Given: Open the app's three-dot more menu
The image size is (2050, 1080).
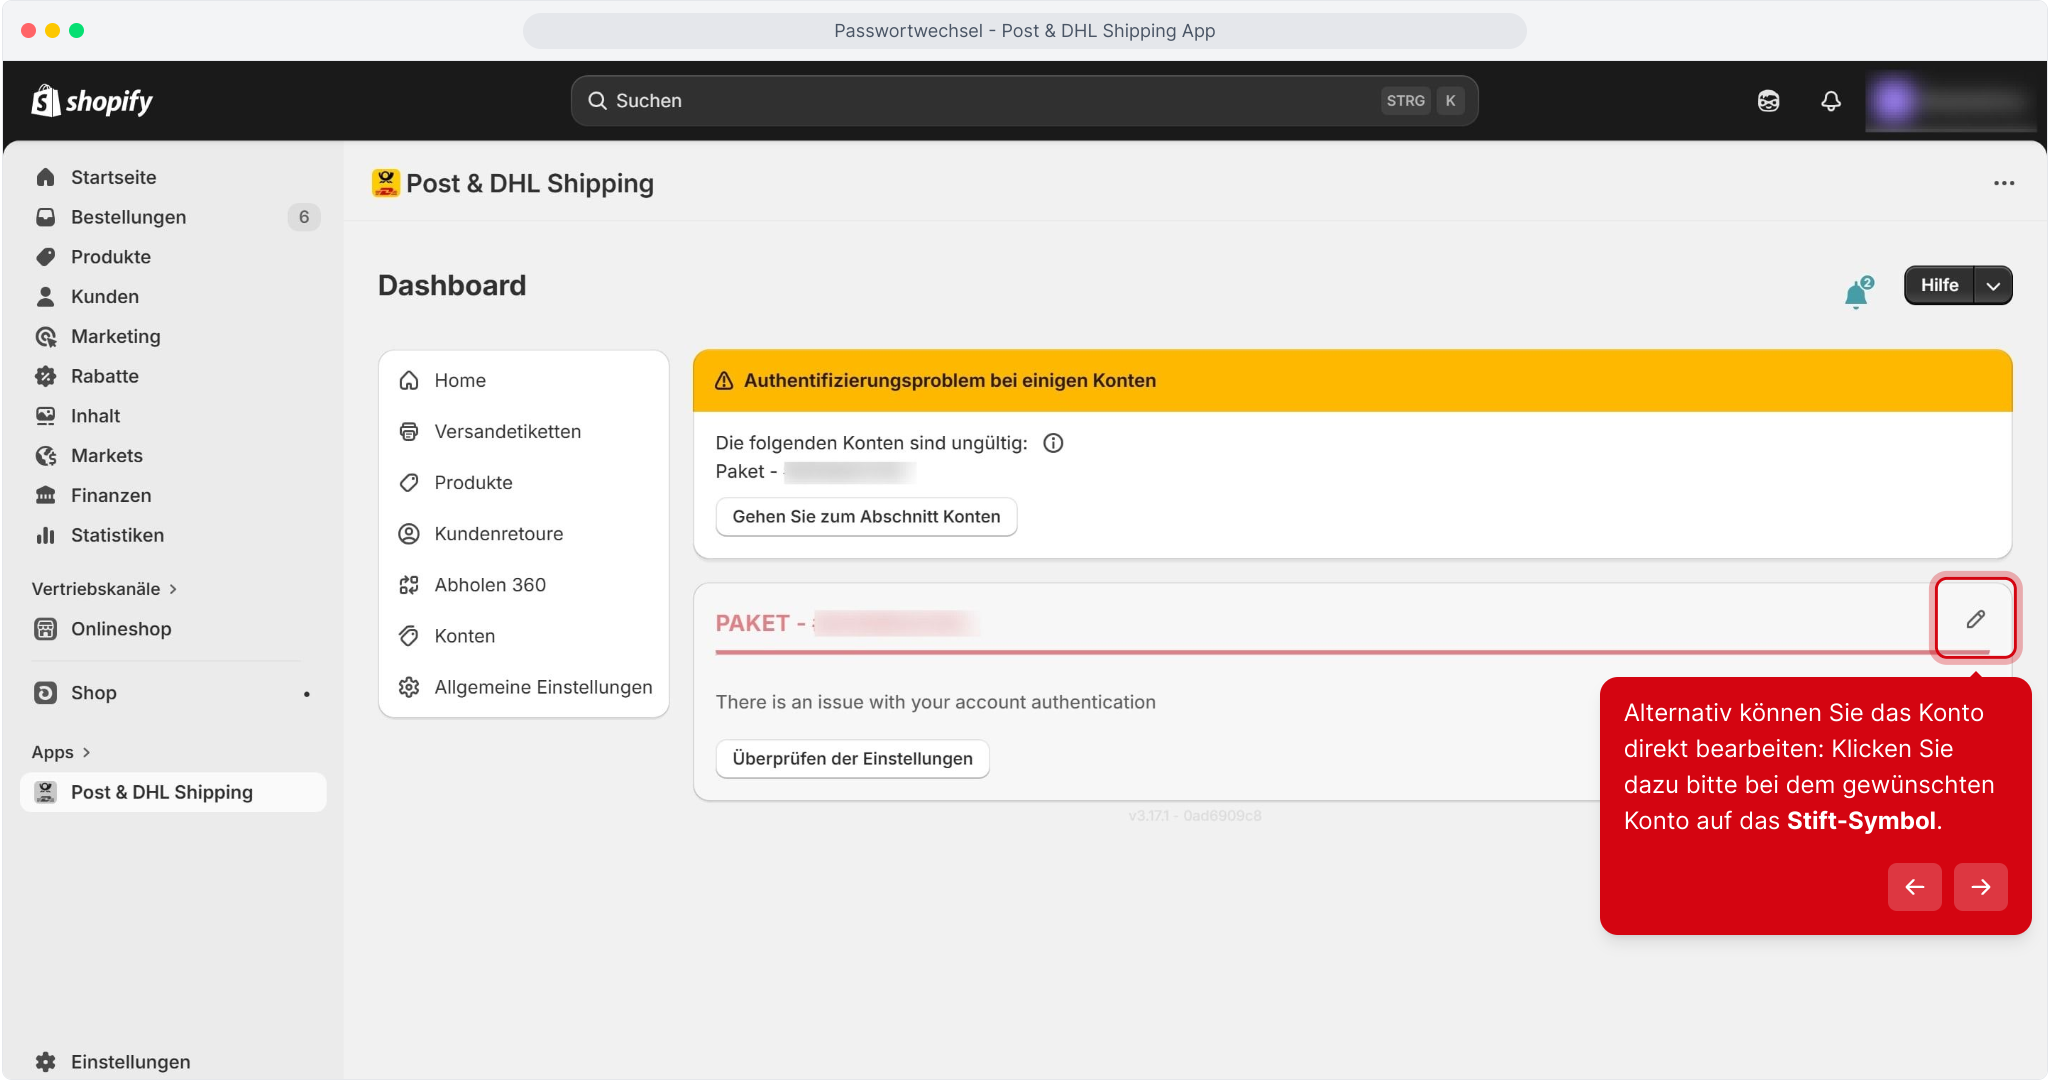Looking at the screenshot, I should [x=2004, y=183].
